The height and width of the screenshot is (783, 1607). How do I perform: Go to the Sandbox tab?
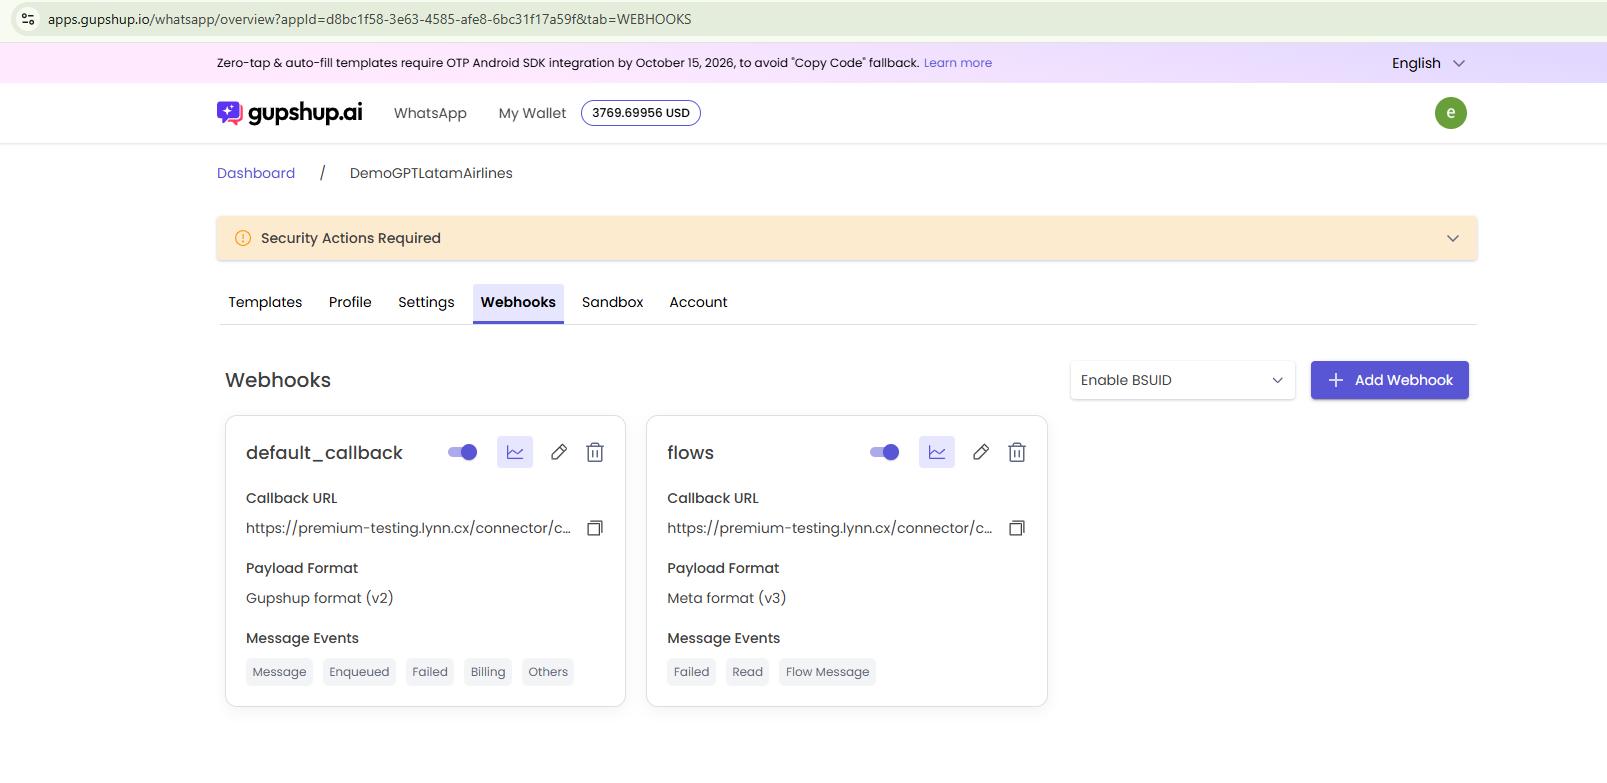[613, 302]
